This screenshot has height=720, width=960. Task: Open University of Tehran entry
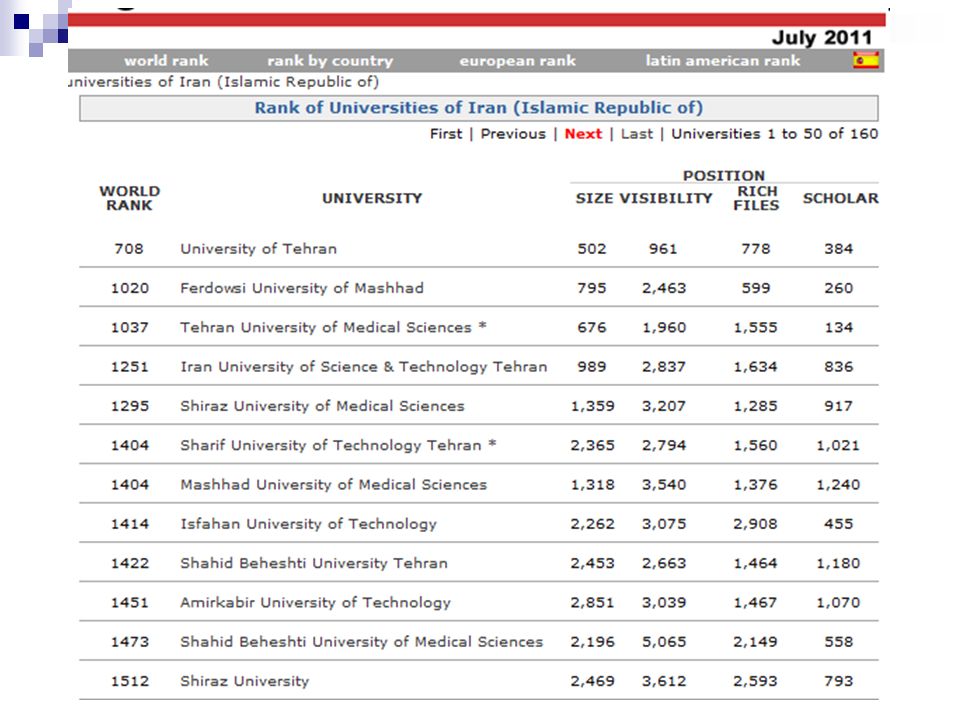[258, 249]
